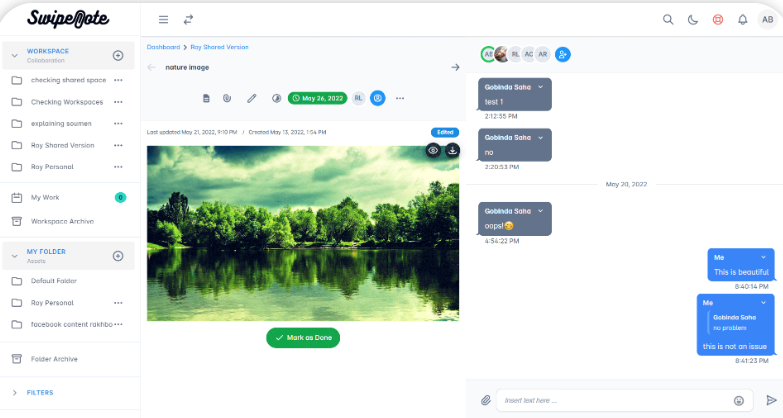
Task: Click the RL assignee avatar in toolbar
Action: pyautogui.click(x=358, y=98)
